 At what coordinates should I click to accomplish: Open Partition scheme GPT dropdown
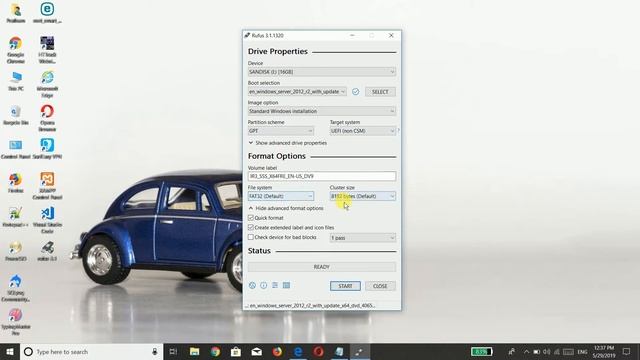pos(281,131)
